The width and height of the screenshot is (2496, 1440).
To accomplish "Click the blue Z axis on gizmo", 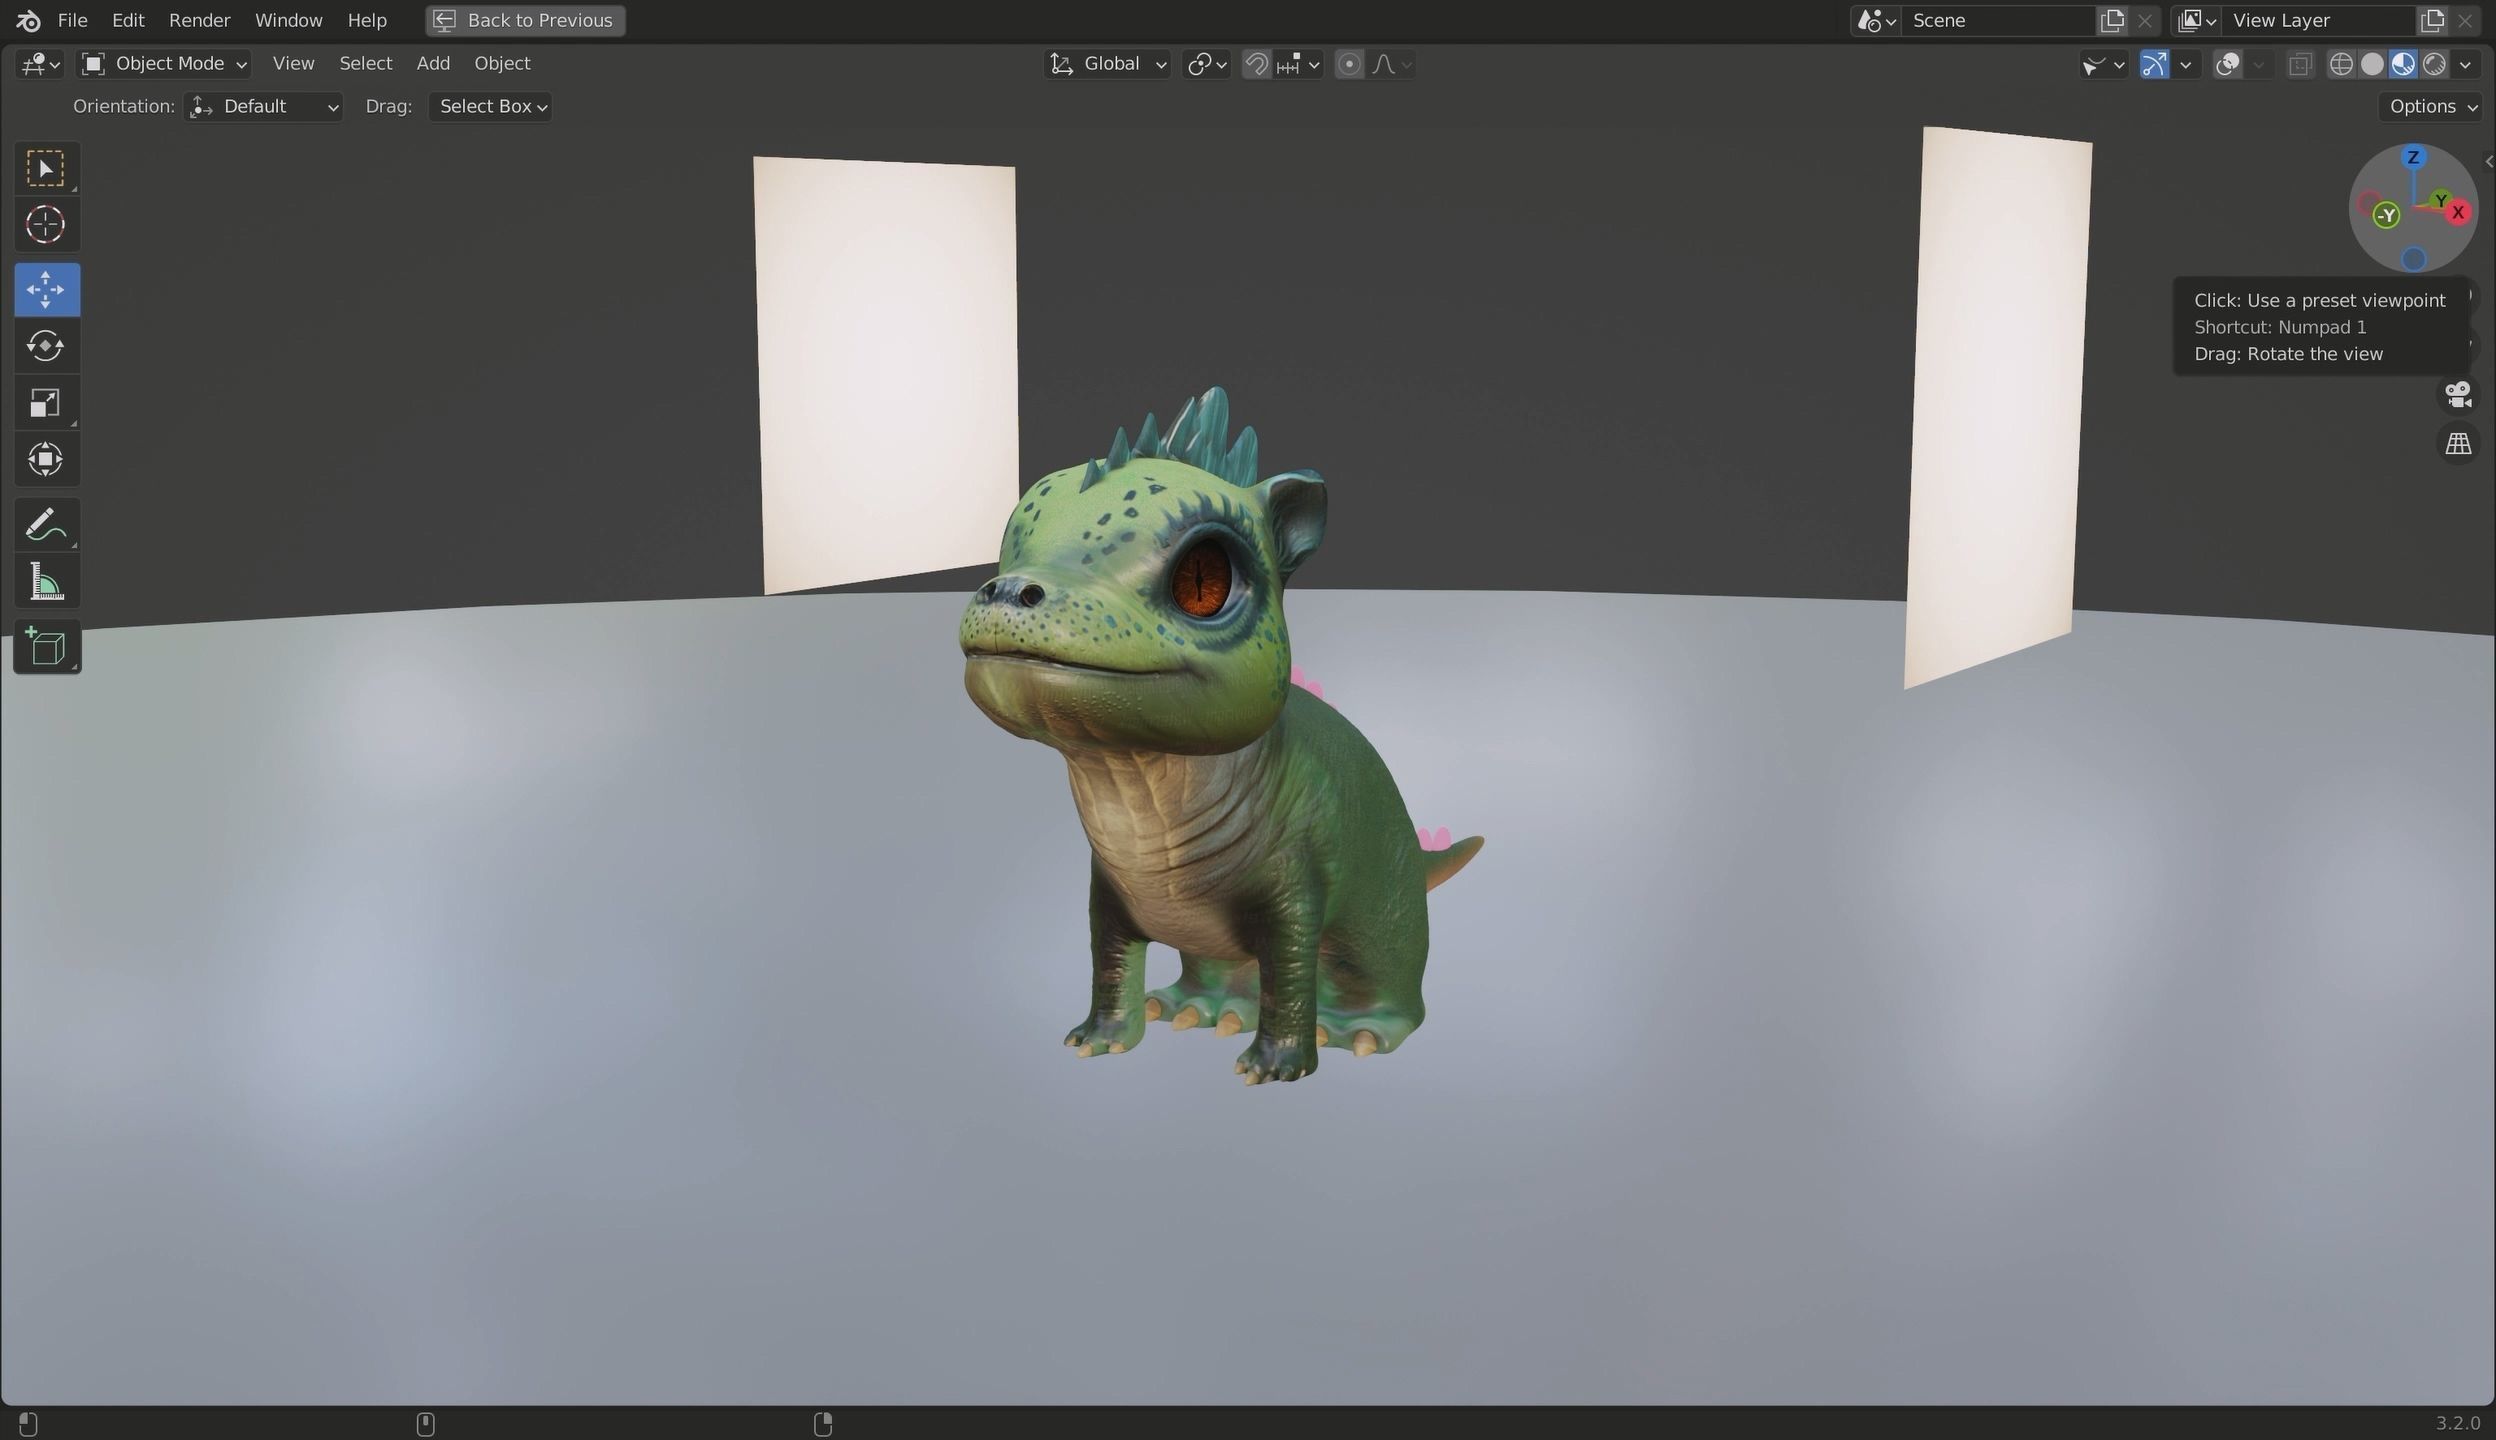I will [2413, 157].
